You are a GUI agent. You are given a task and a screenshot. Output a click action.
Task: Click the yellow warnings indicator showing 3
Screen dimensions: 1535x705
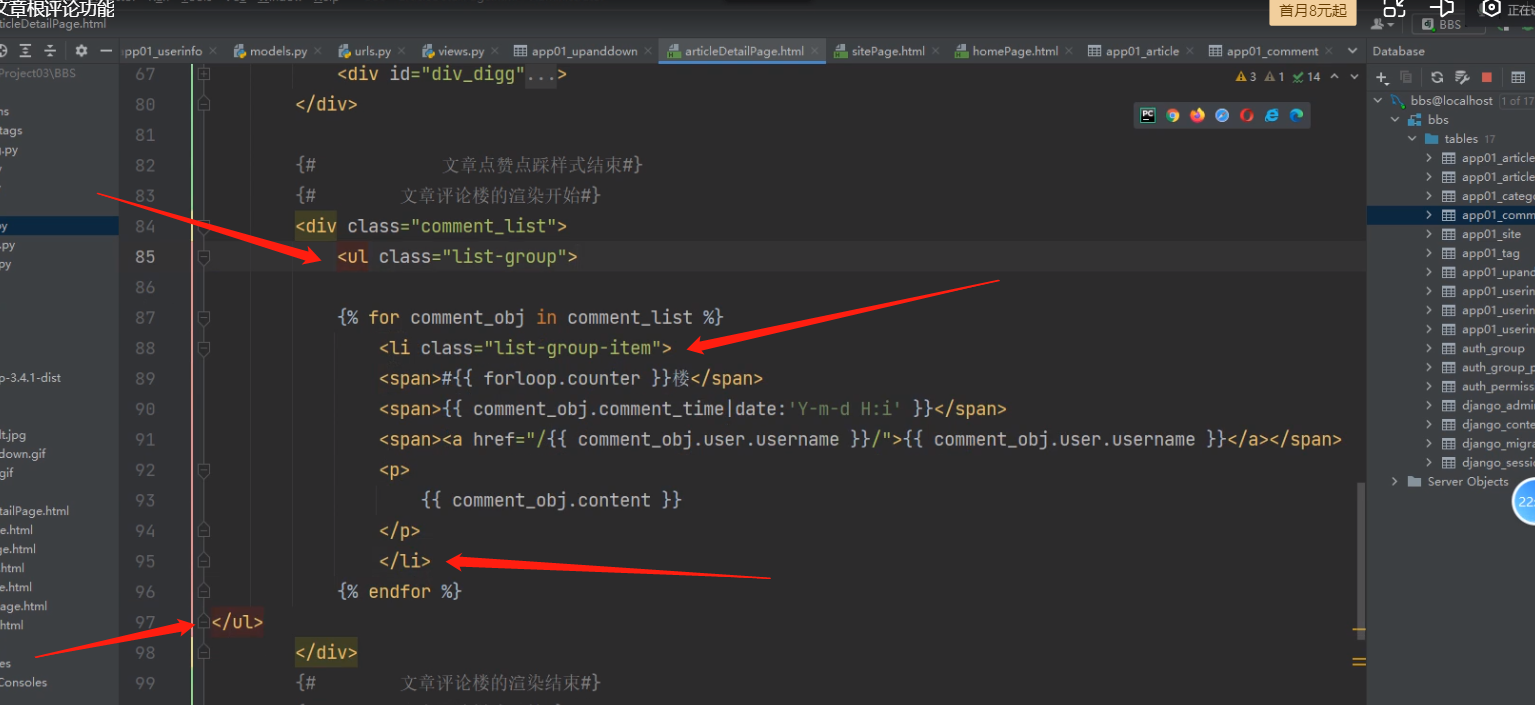pyautogui.click(x=1246, y=77)
